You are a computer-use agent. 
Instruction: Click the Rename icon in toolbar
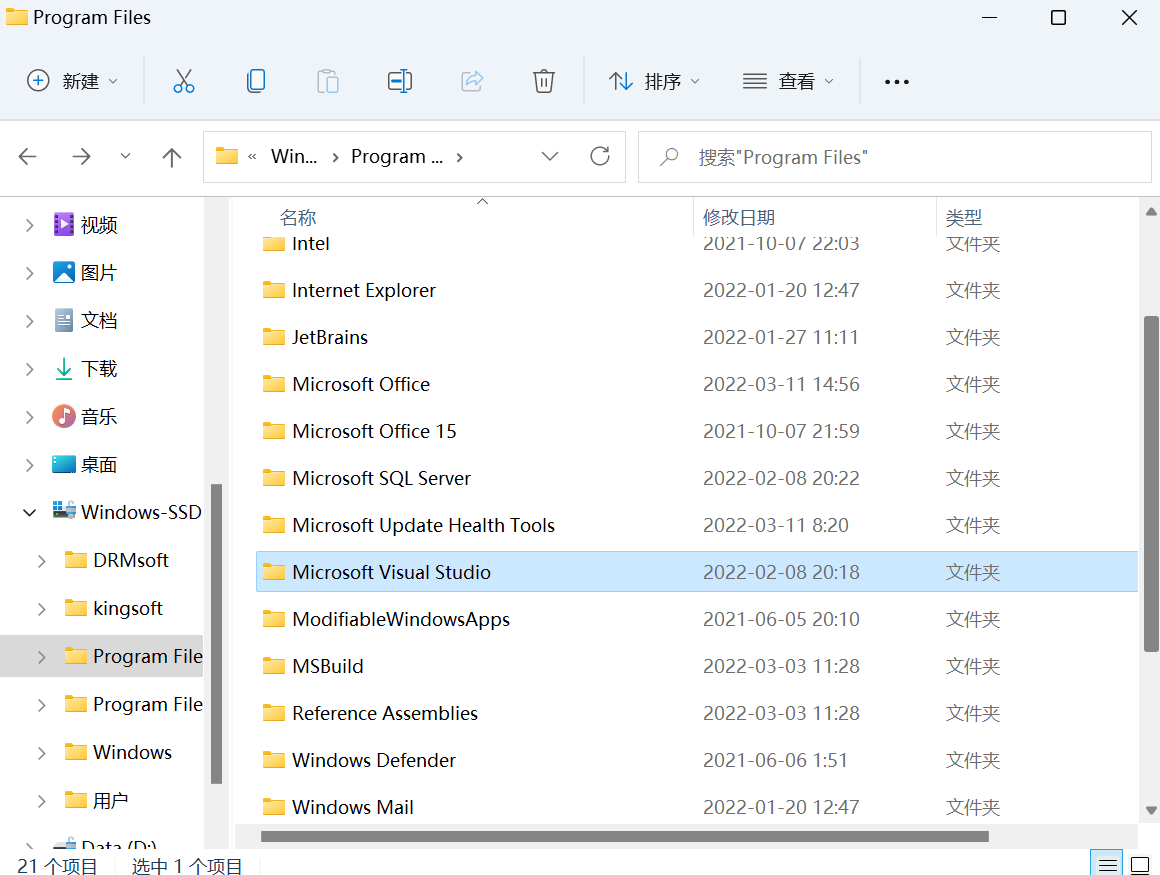coord(399,81)
